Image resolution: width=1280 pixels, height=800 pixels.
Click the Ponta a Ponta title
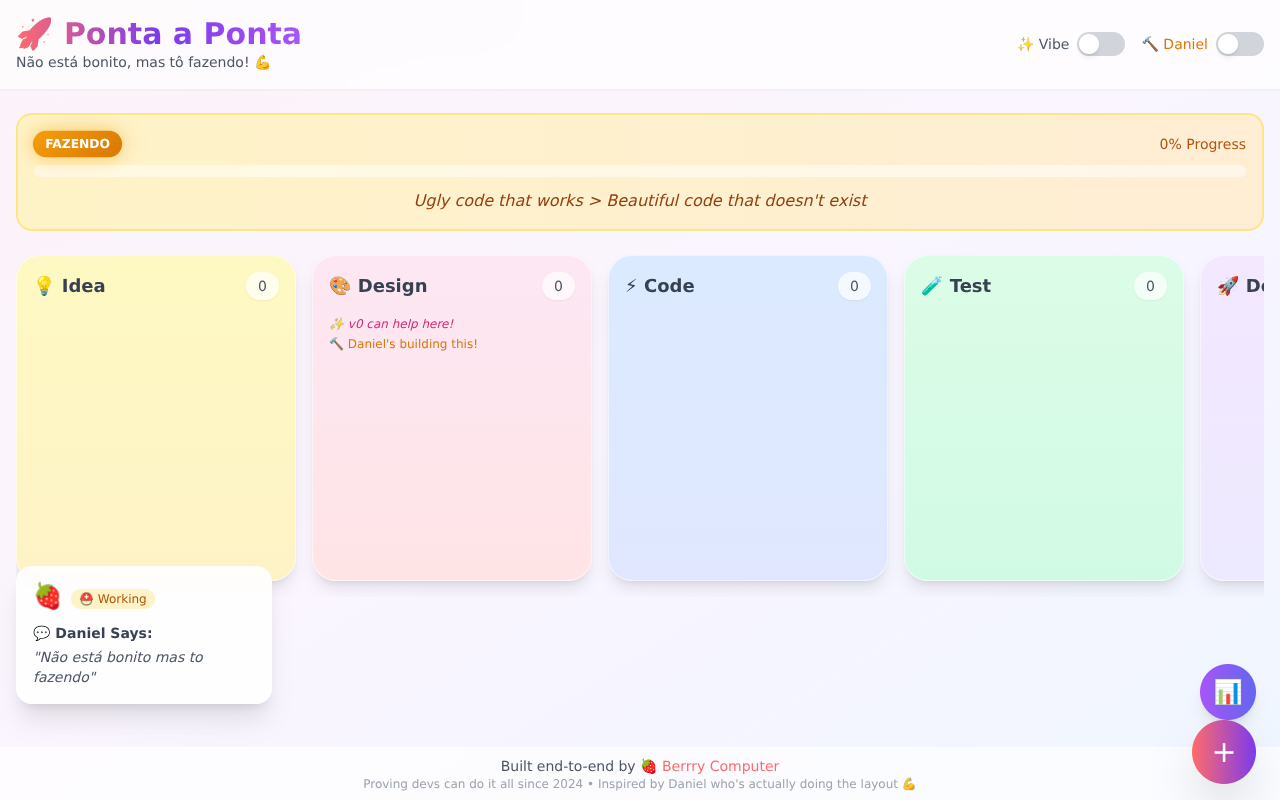click(182, 34)
